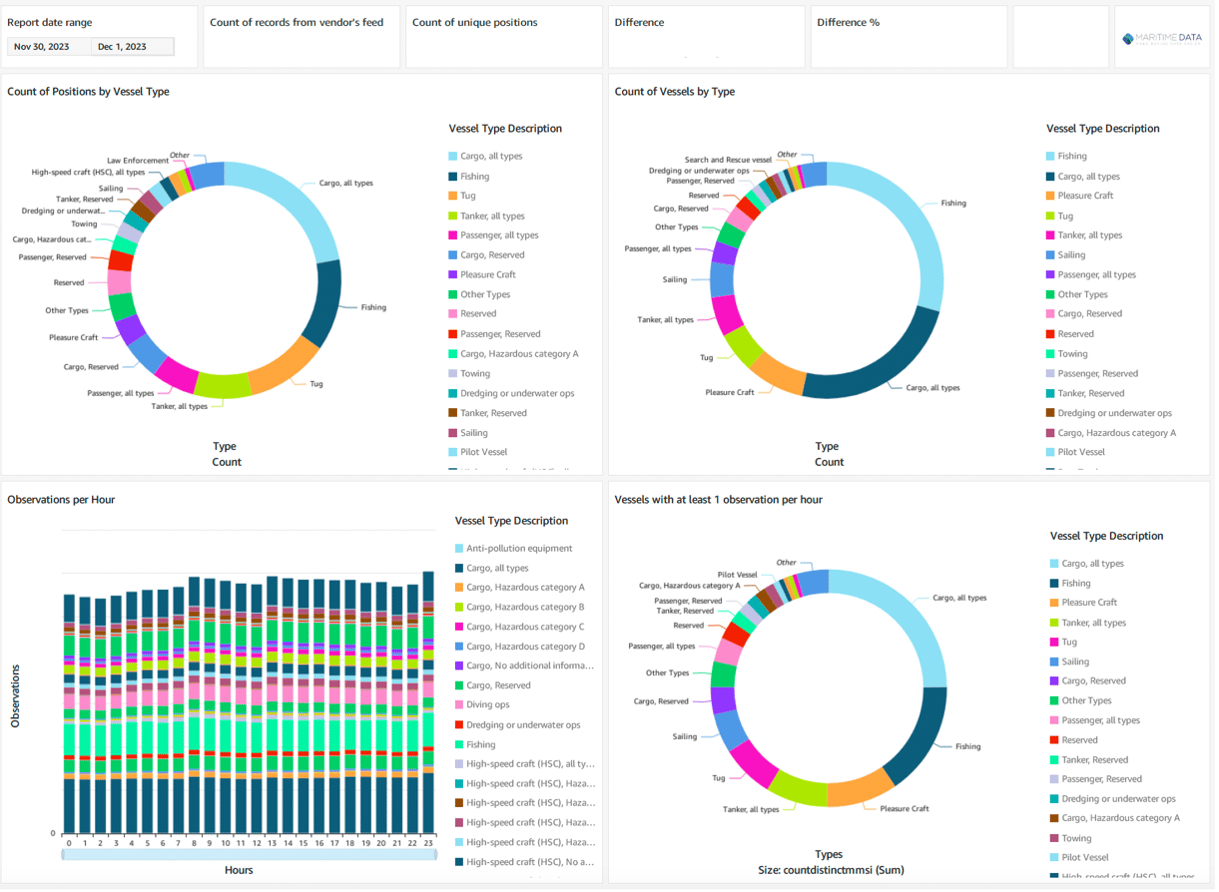Click Tug legend swatch in Count of Positions chart
Image resolution: width=1219 pixels, height=892 pixels.
(453, 196)
